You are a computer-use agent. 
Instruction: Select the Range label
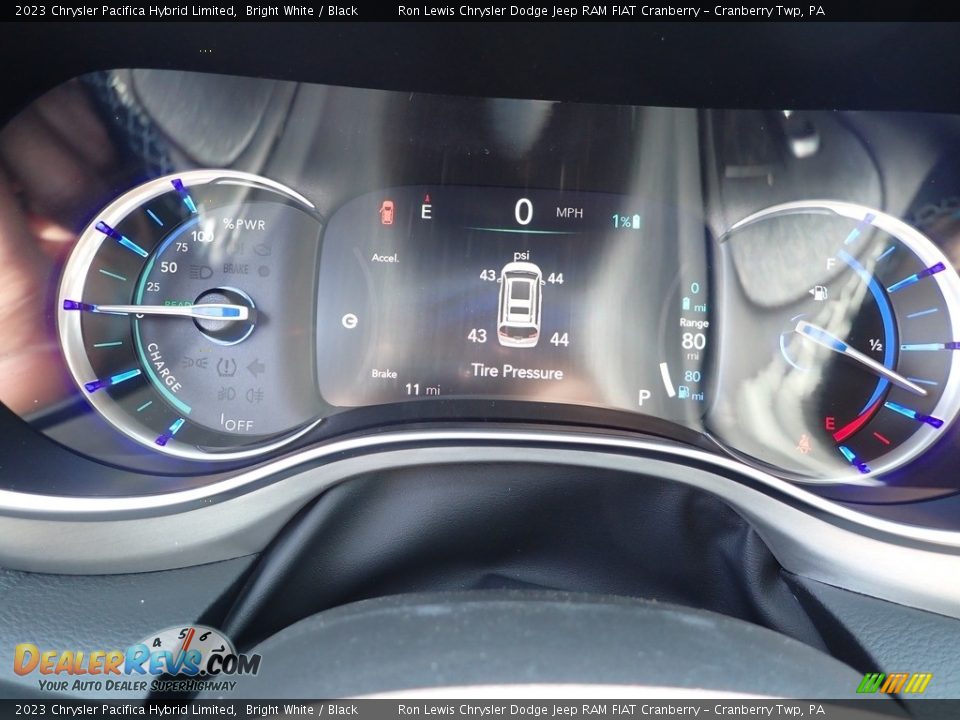pyautogui.click(x=694, y=323)
